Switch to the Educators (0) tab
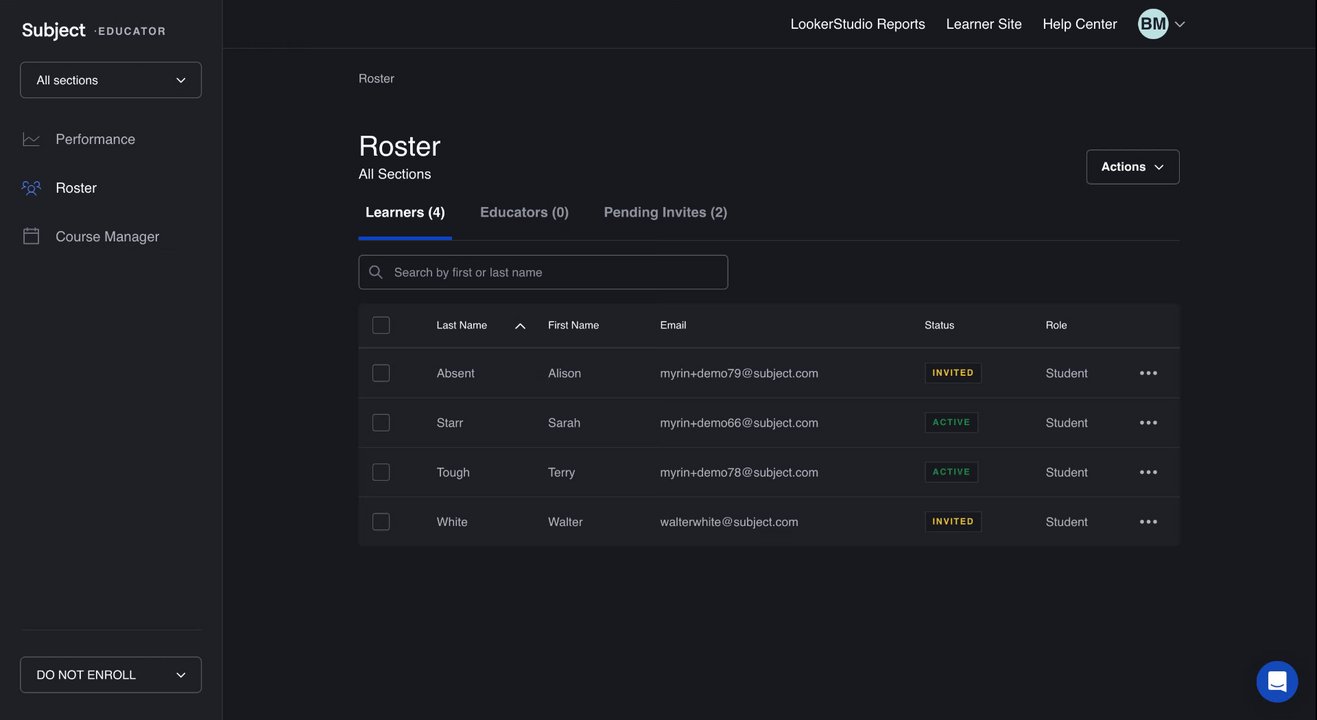This screenshot has width=1317, height=720. pos(524,212)
